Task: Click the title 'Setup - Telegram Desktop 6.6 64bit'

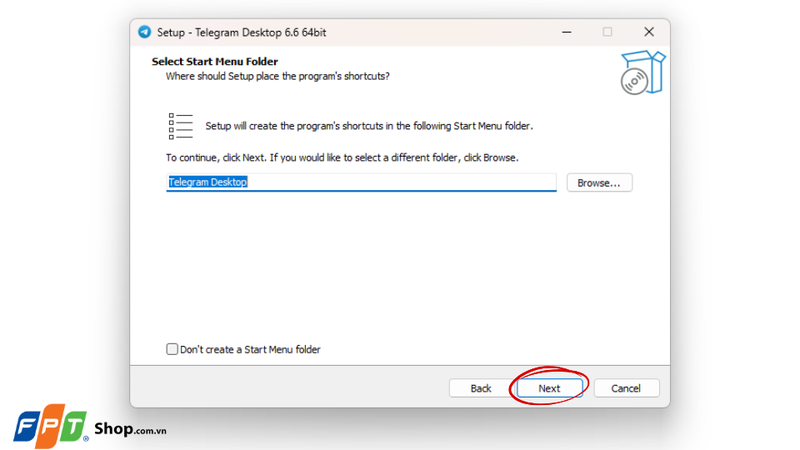Action: 241,32
